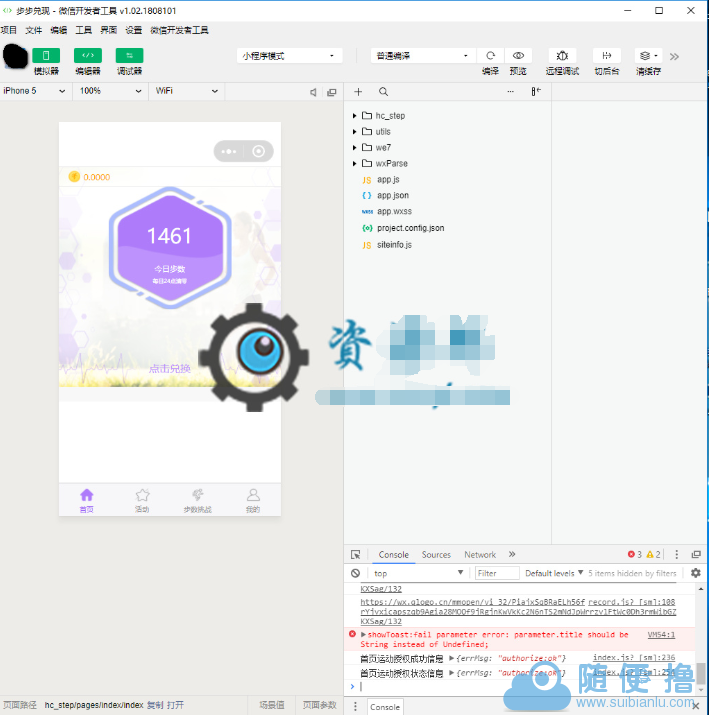Viewport: 709px width, 715px height.
Task: Open the 微信开发者工具 menu
Action: 179,30
